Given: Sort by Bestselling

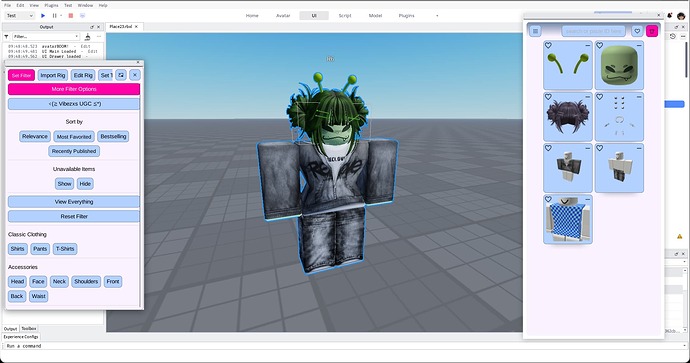Looking at the screenshot, I should tap(113, 136).
